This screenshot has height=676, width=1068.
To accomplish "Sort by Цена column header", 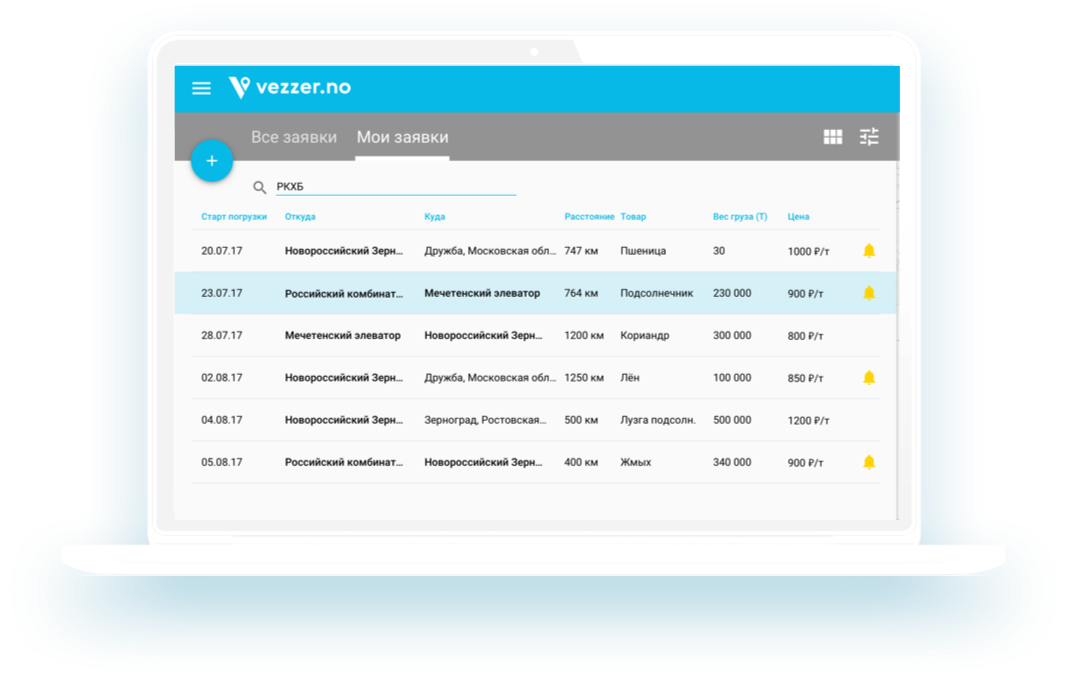I will pos(798,217).
